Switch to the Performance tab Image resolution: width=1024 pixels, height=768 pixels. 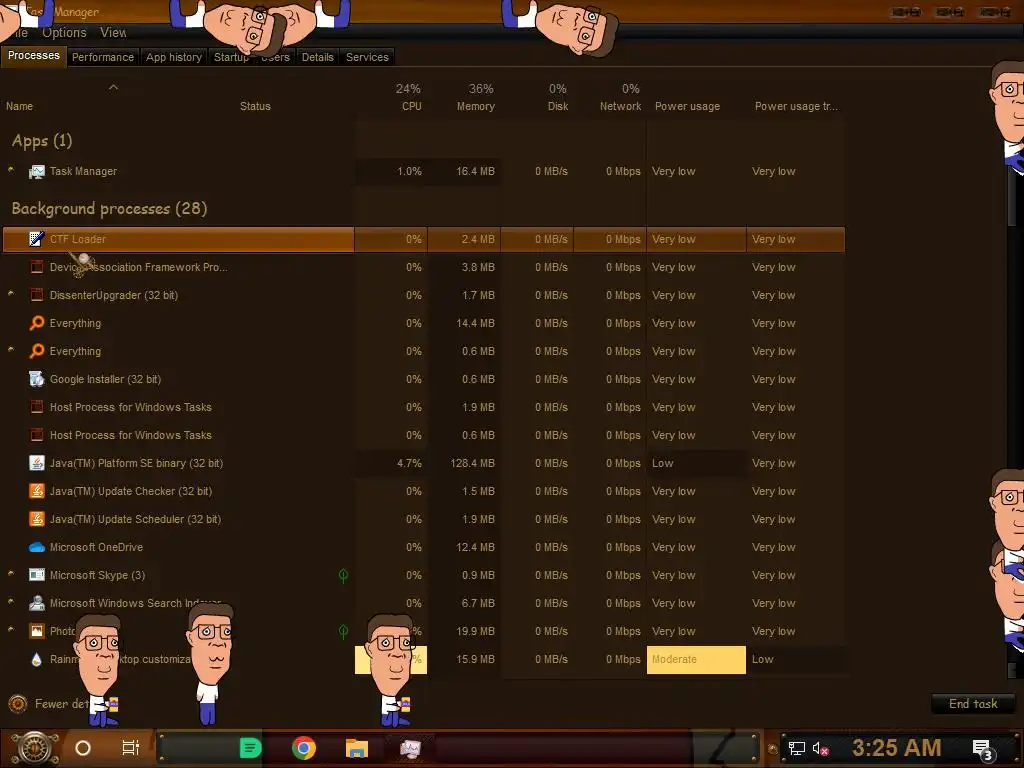pyautogui.click(x=103, y=57)
